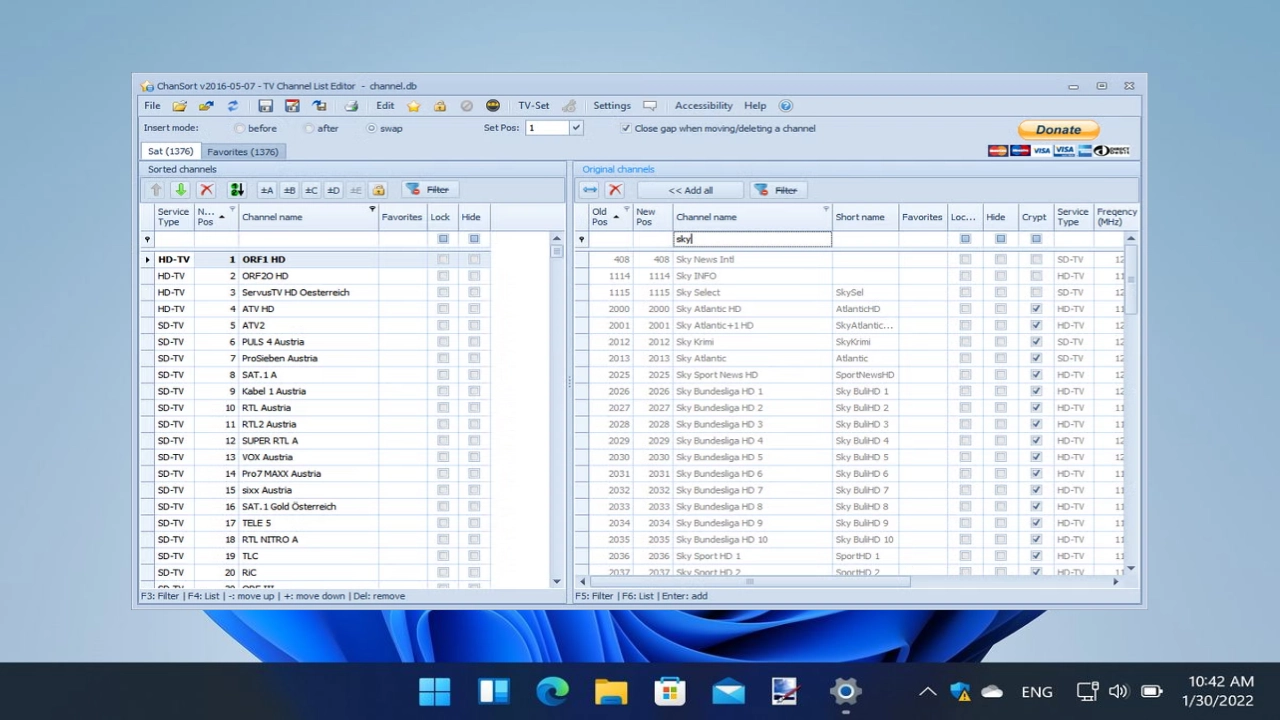Click the green renumber channels icon
Image resolution: width=1280 pixels, height=720 pixels.
236,190
